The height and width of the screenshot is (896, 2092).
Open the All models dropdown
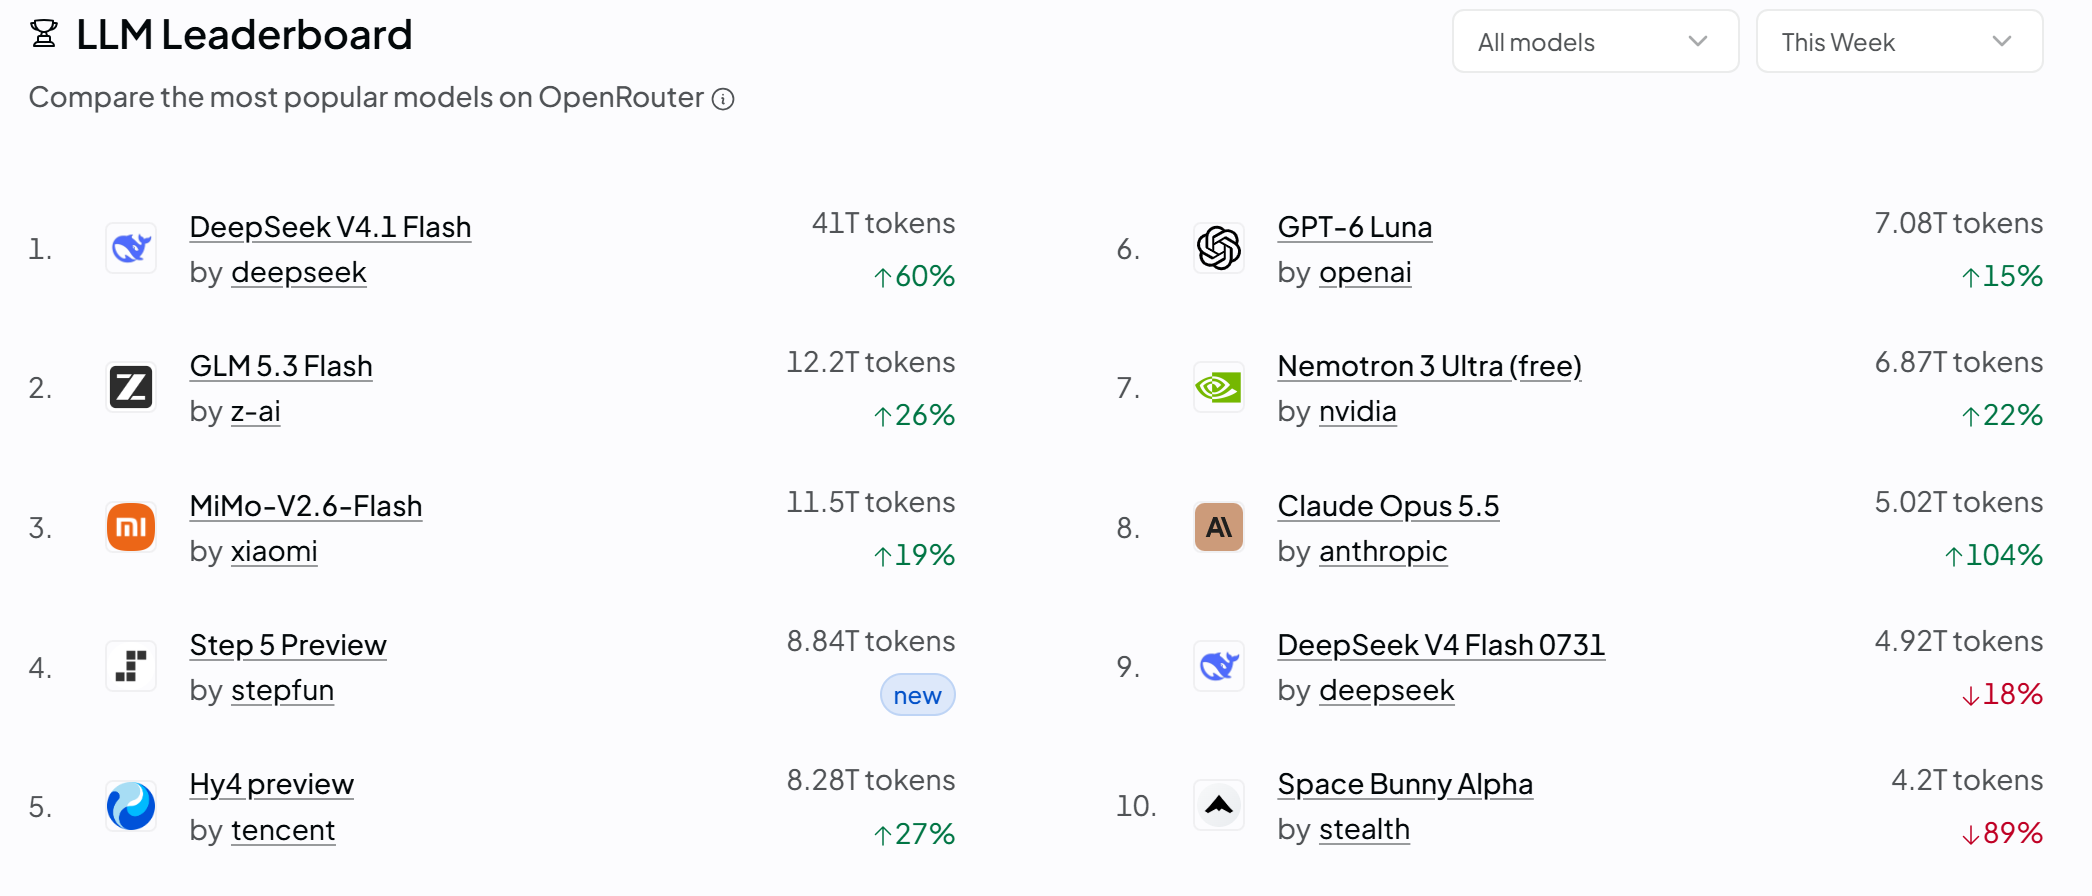(x=1595, y=42)
